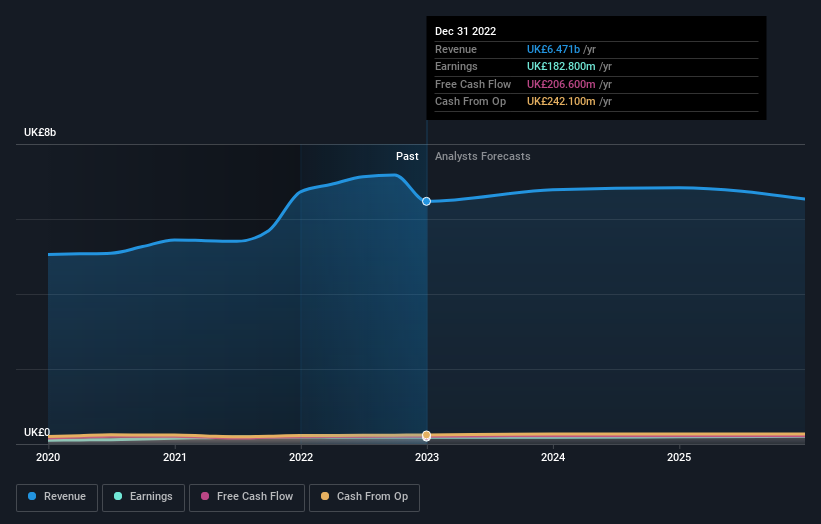The width and height of the screenshot is (821, 524).
Task: Click the orange Cash From Op dot
Action: (325, 496)
